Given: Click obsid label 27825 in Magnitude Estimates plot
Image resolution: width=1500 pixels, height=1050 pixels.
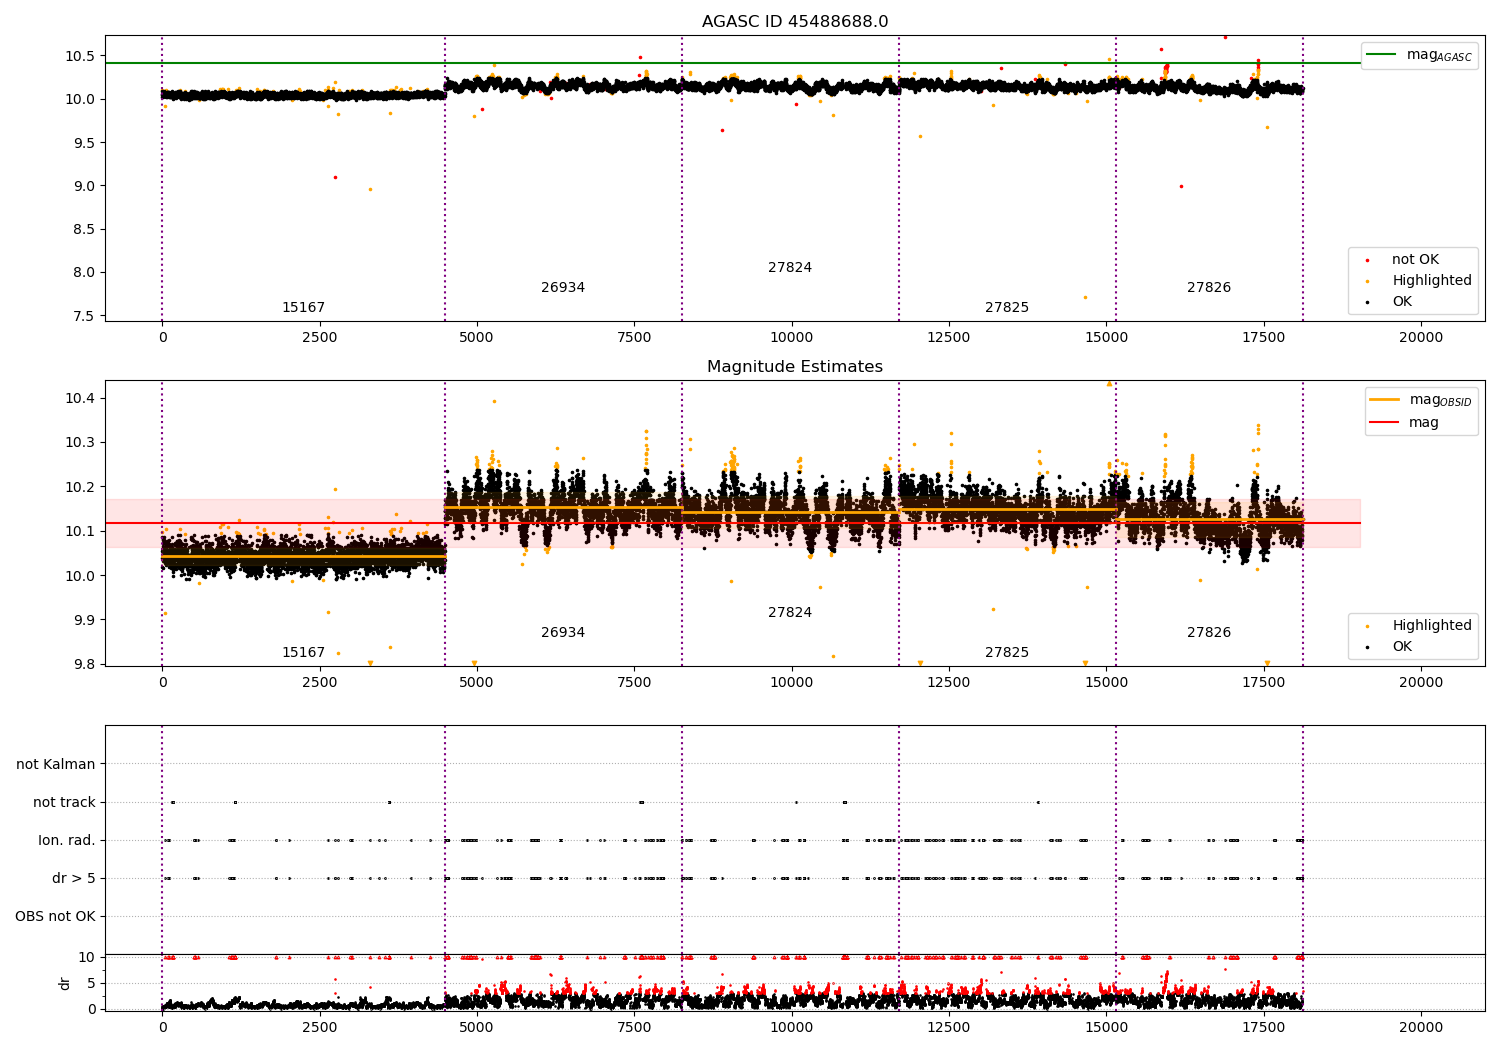Looking at the screenshot, I should (x=1007, y=653).
